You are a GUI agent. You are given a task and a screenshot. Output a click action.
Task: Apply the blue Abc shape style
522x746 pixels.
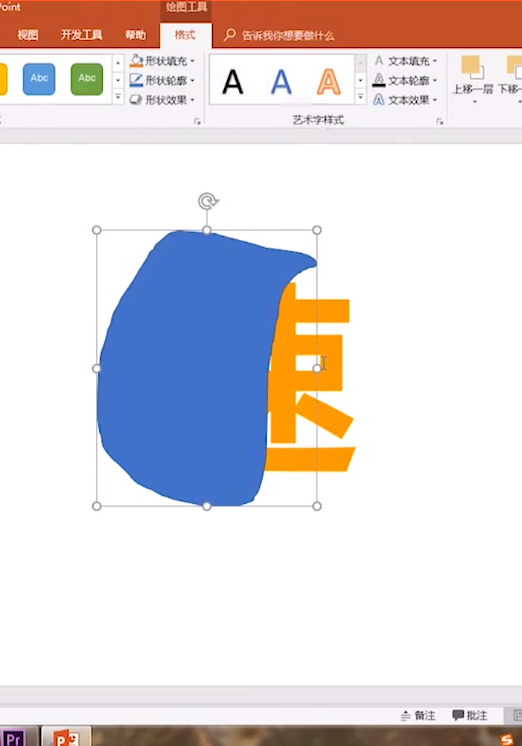pos(39,79)
